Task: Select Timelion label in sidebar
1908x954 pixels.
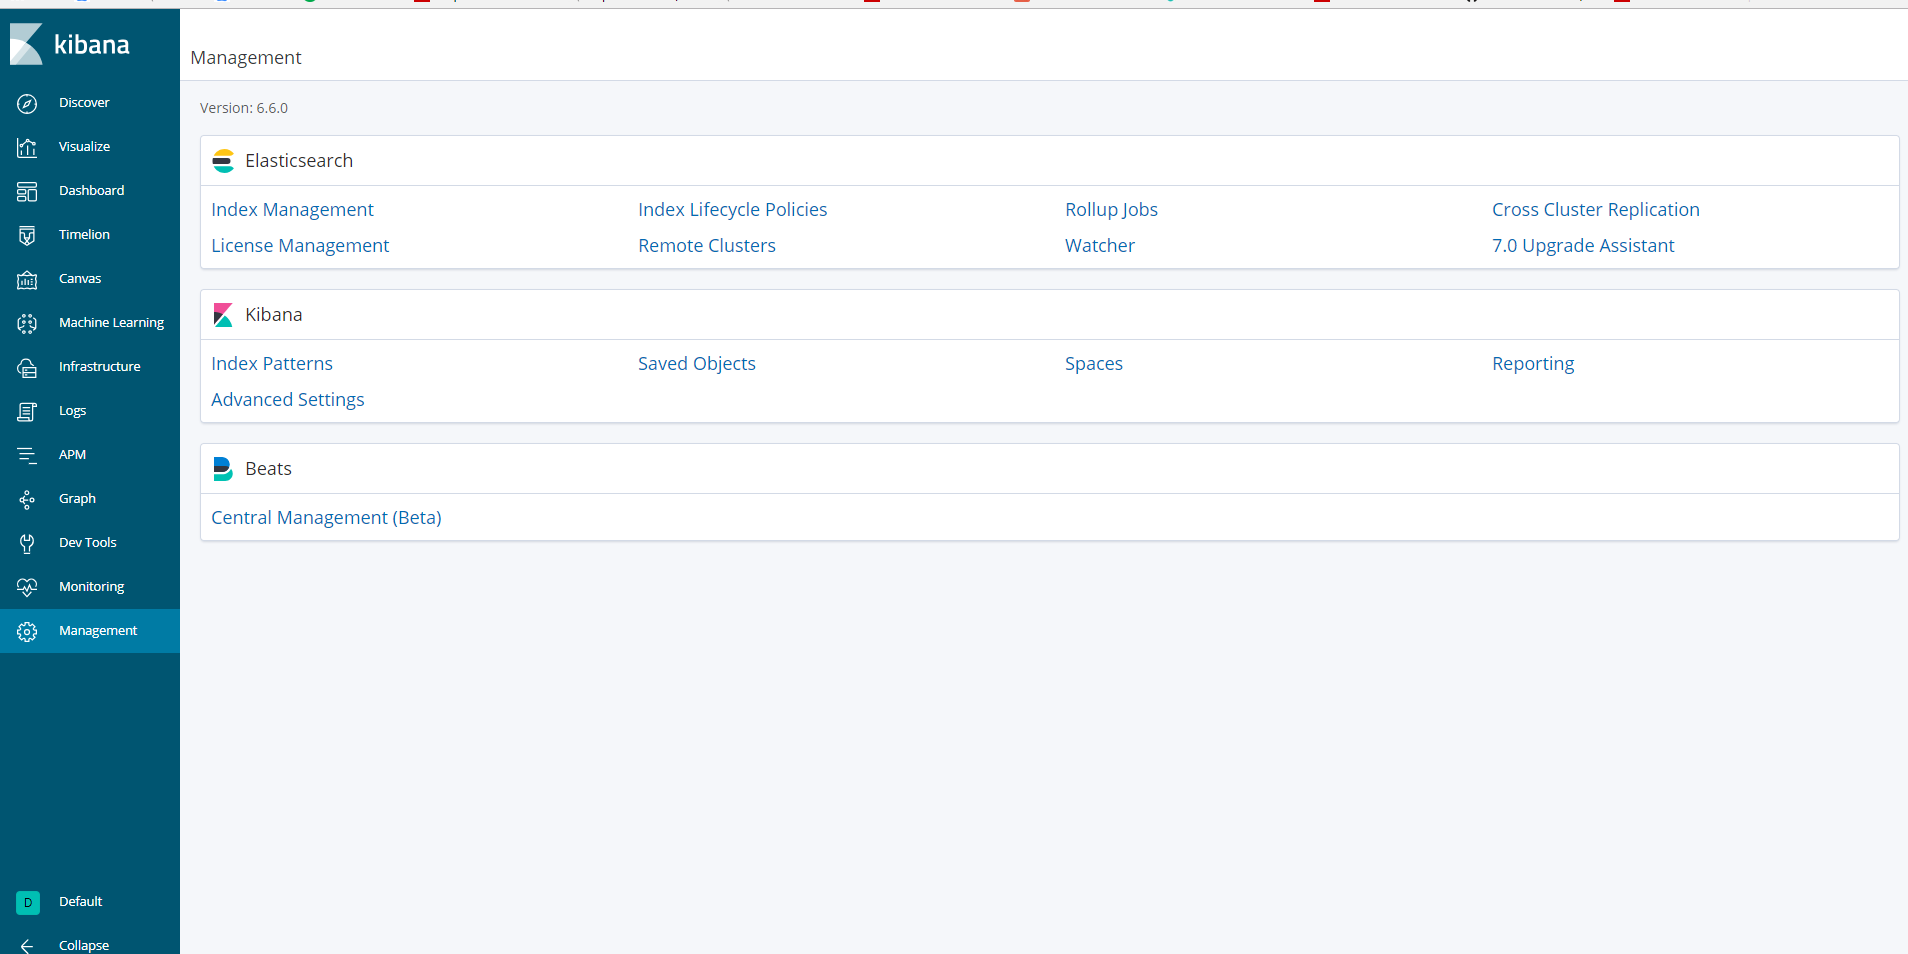Action: (84, 235)
